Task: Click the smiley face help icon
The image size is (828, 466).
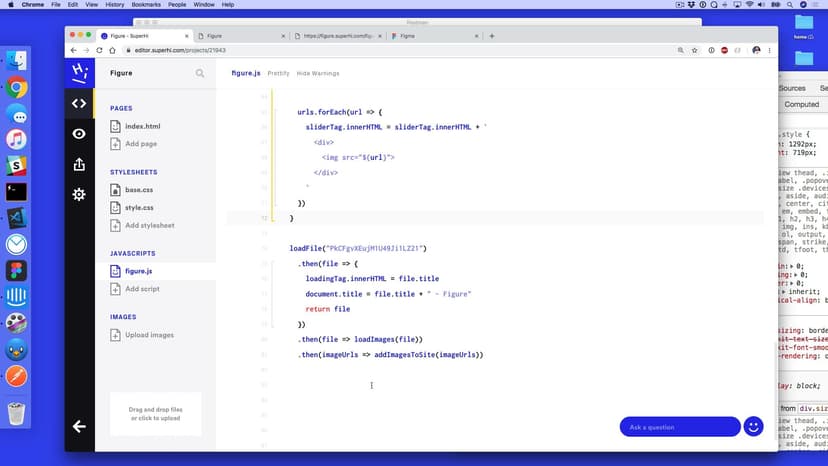Action: [753, 427]
